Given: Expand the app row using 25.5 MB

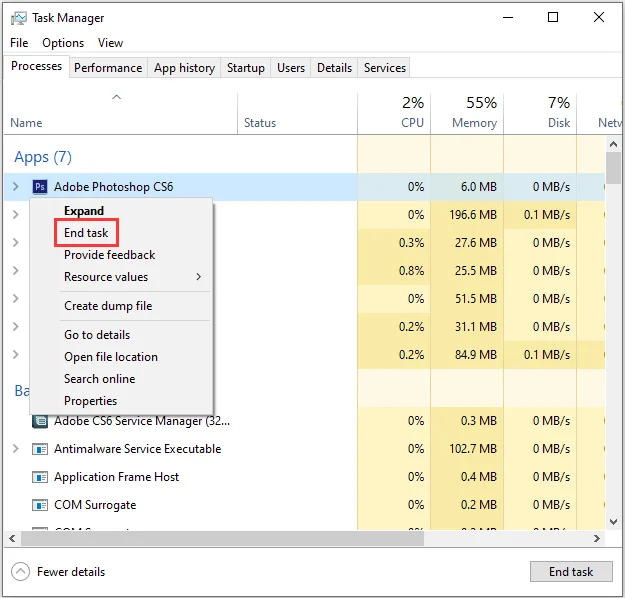Looking at the screenshot, I should [16, 270].
